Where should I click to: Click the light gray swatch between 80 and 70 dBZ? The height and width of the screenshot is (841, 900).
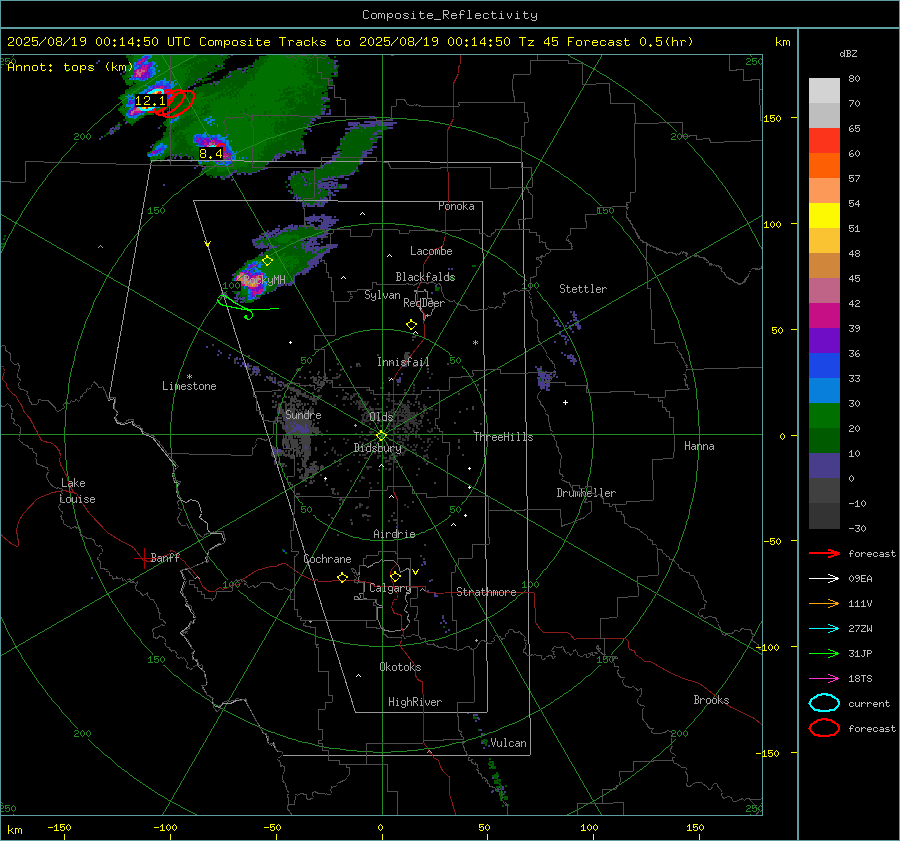(824, 91)
